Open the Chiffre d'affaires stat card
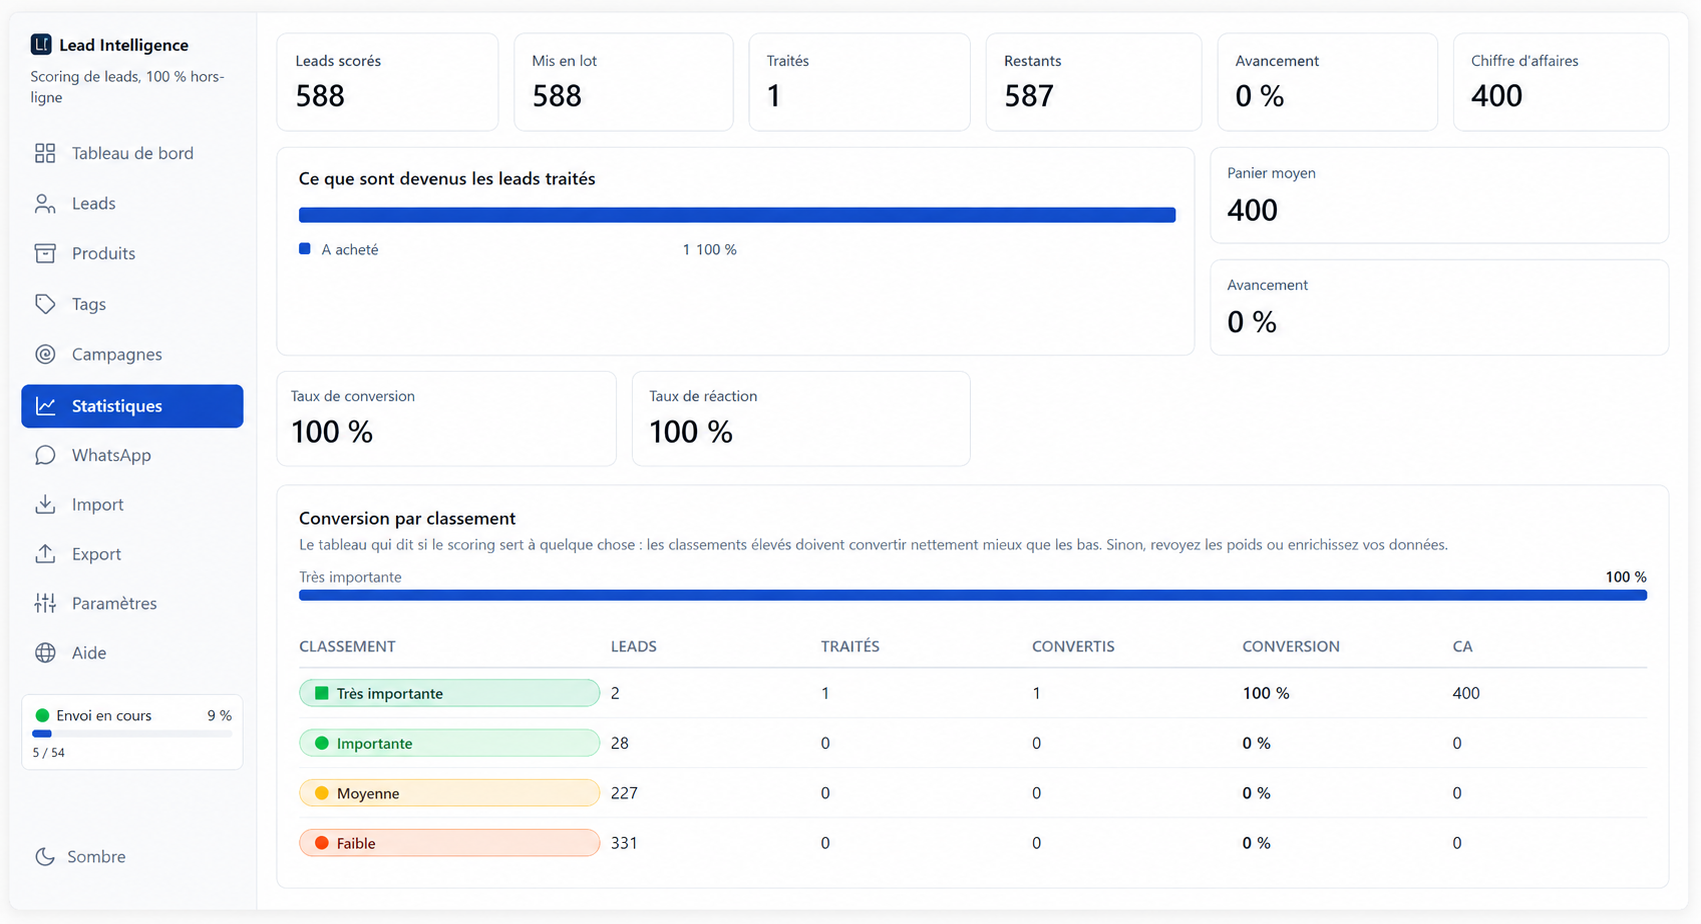This screenshot has height=924, width=1701. click(x=1560, y=82)
